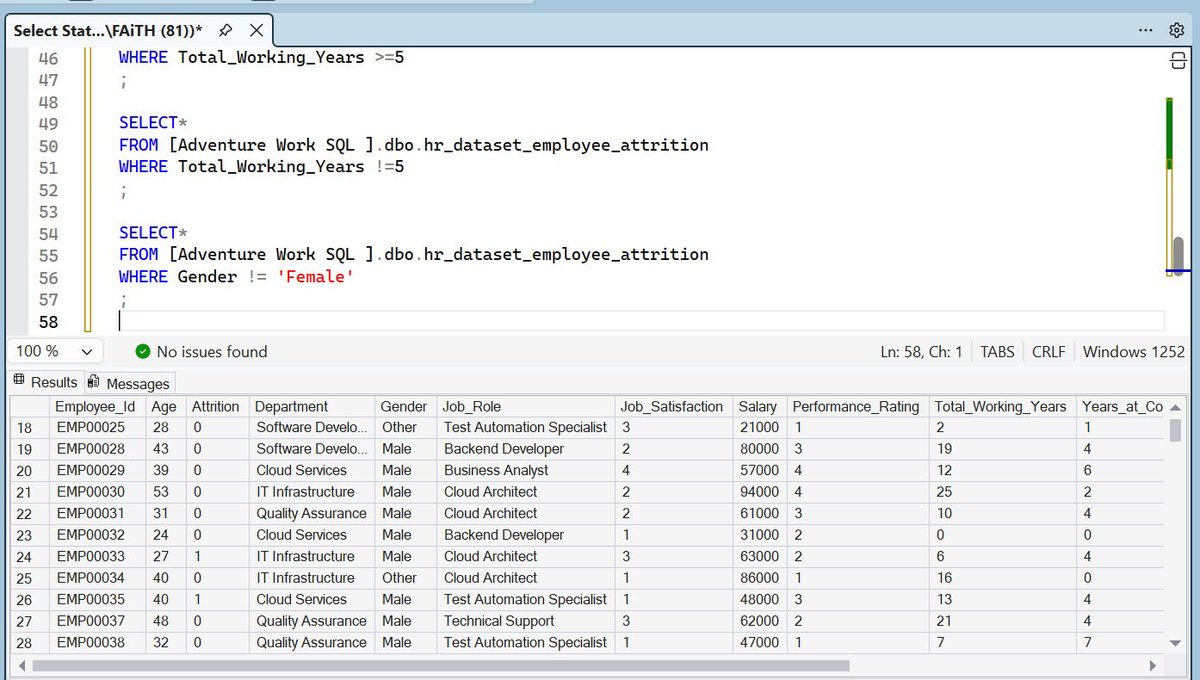Click the Ln: 58, Ch: 1 status indicator

pos(921,351)
